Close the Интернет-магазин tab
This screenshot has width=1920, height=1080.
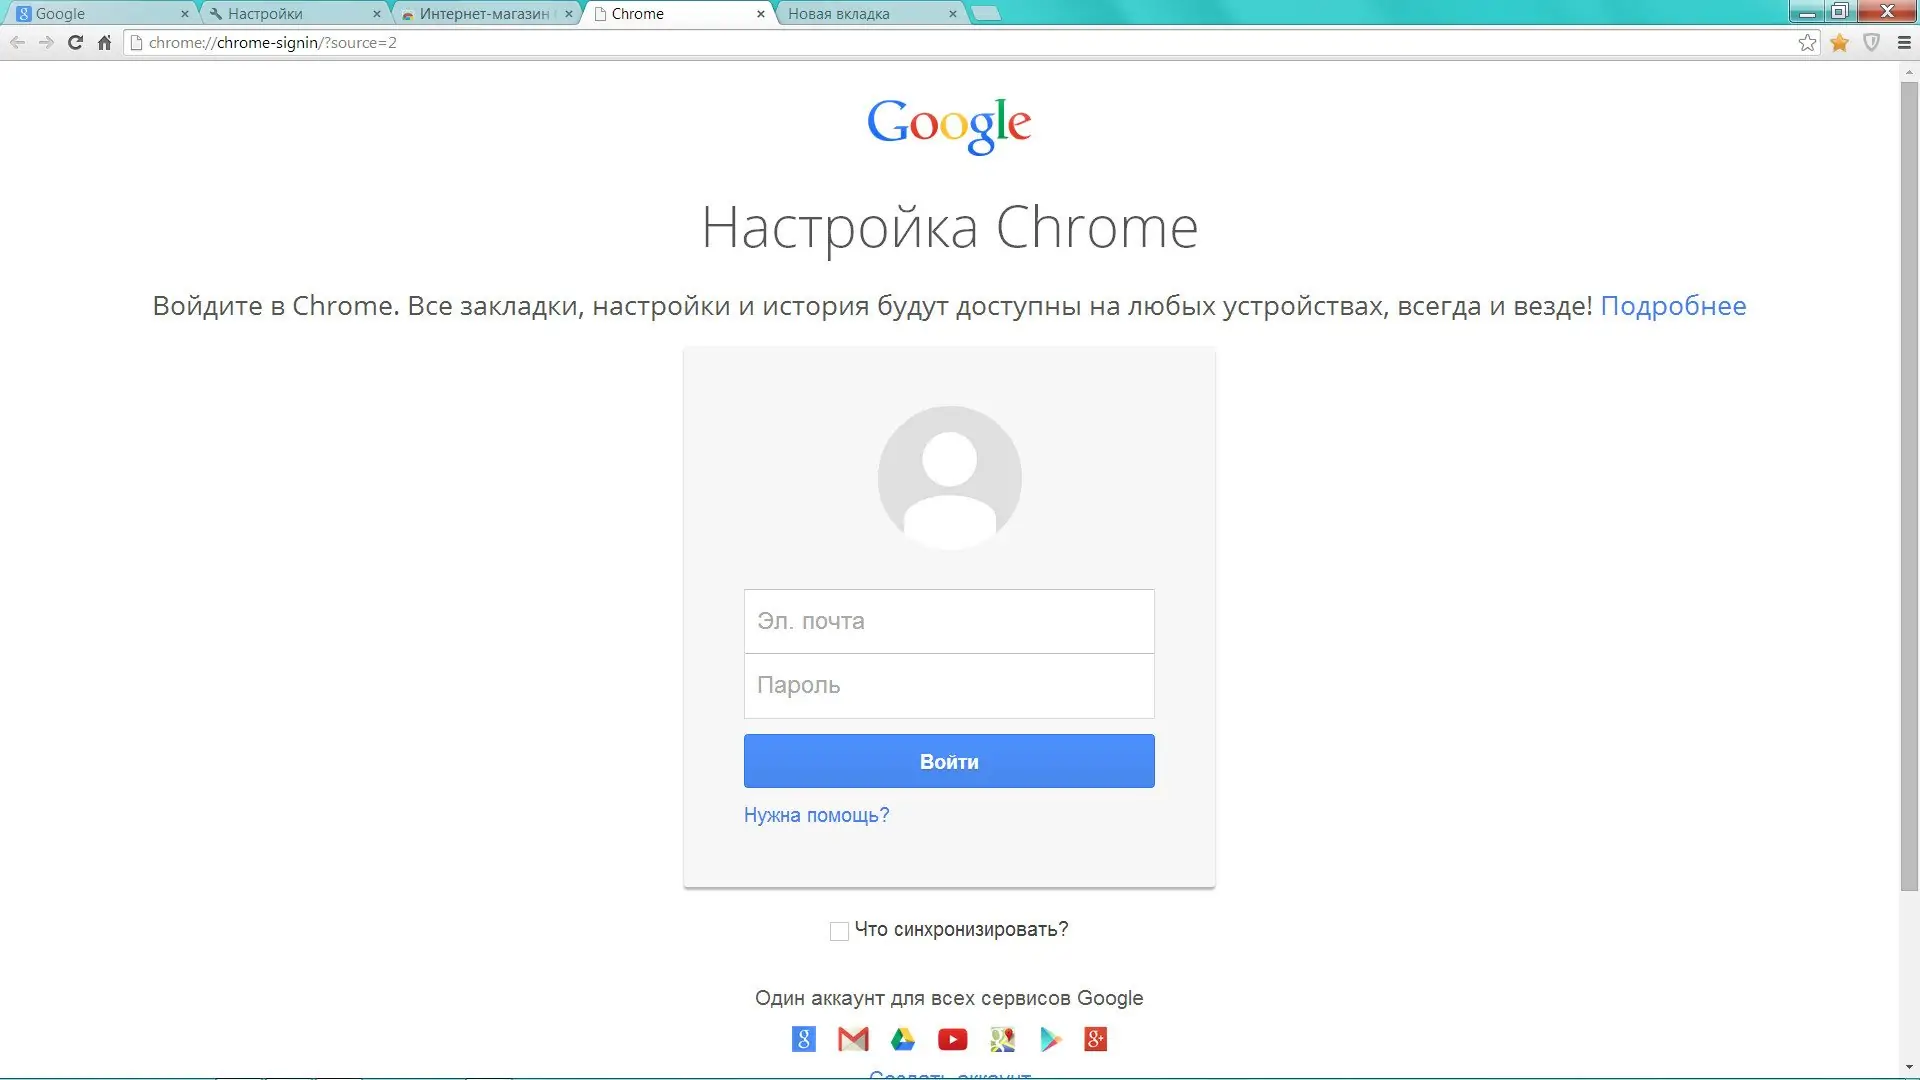click(x=569, y=14)
